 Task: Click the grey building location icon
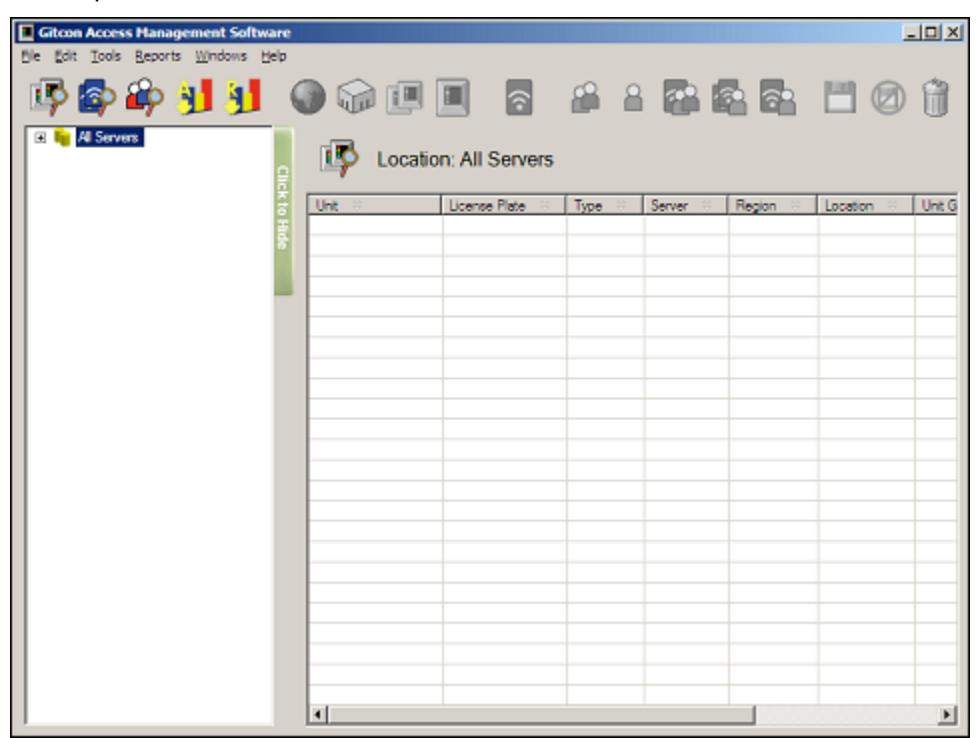tap(356, 97)
